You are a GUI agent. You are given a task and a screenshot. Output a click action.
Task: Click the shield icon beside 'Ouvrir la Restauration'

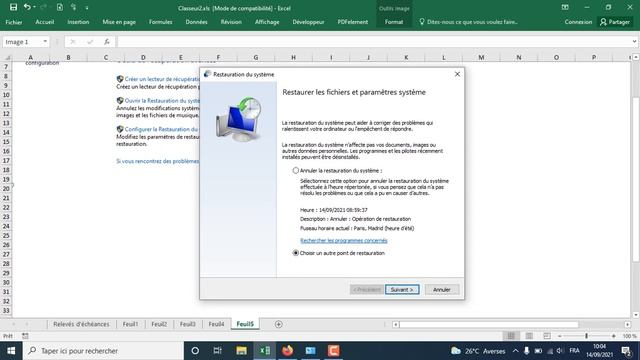click(x=120, y=100)
